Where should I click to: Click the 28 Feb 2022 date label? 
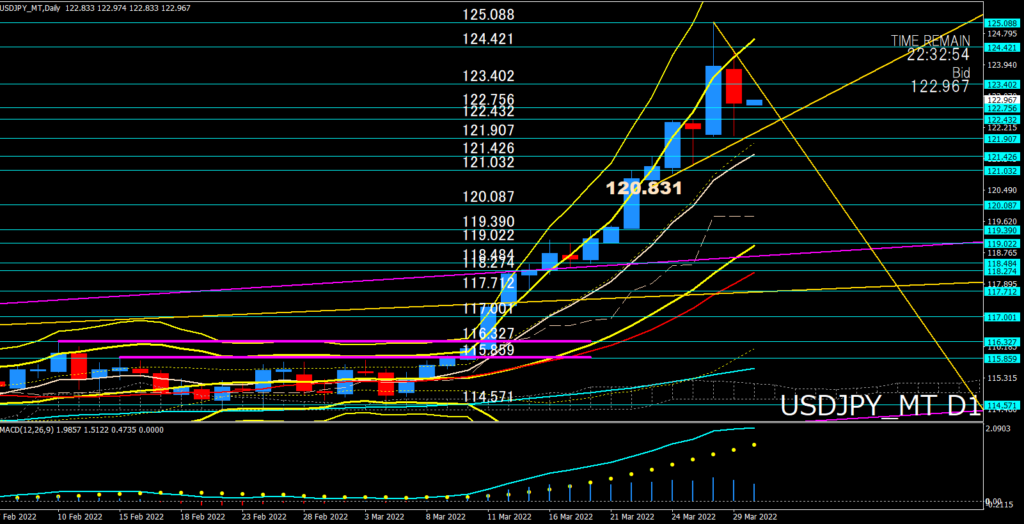(x=325, y=516)
